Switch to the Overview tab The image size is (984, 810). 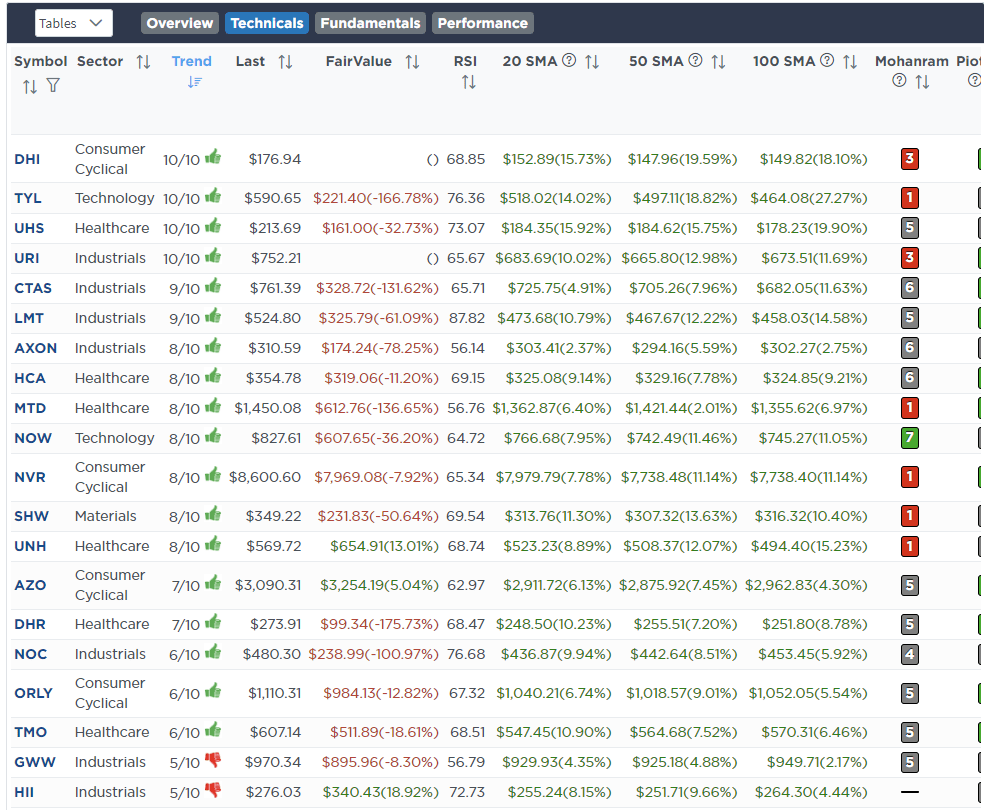click(180, 23)
